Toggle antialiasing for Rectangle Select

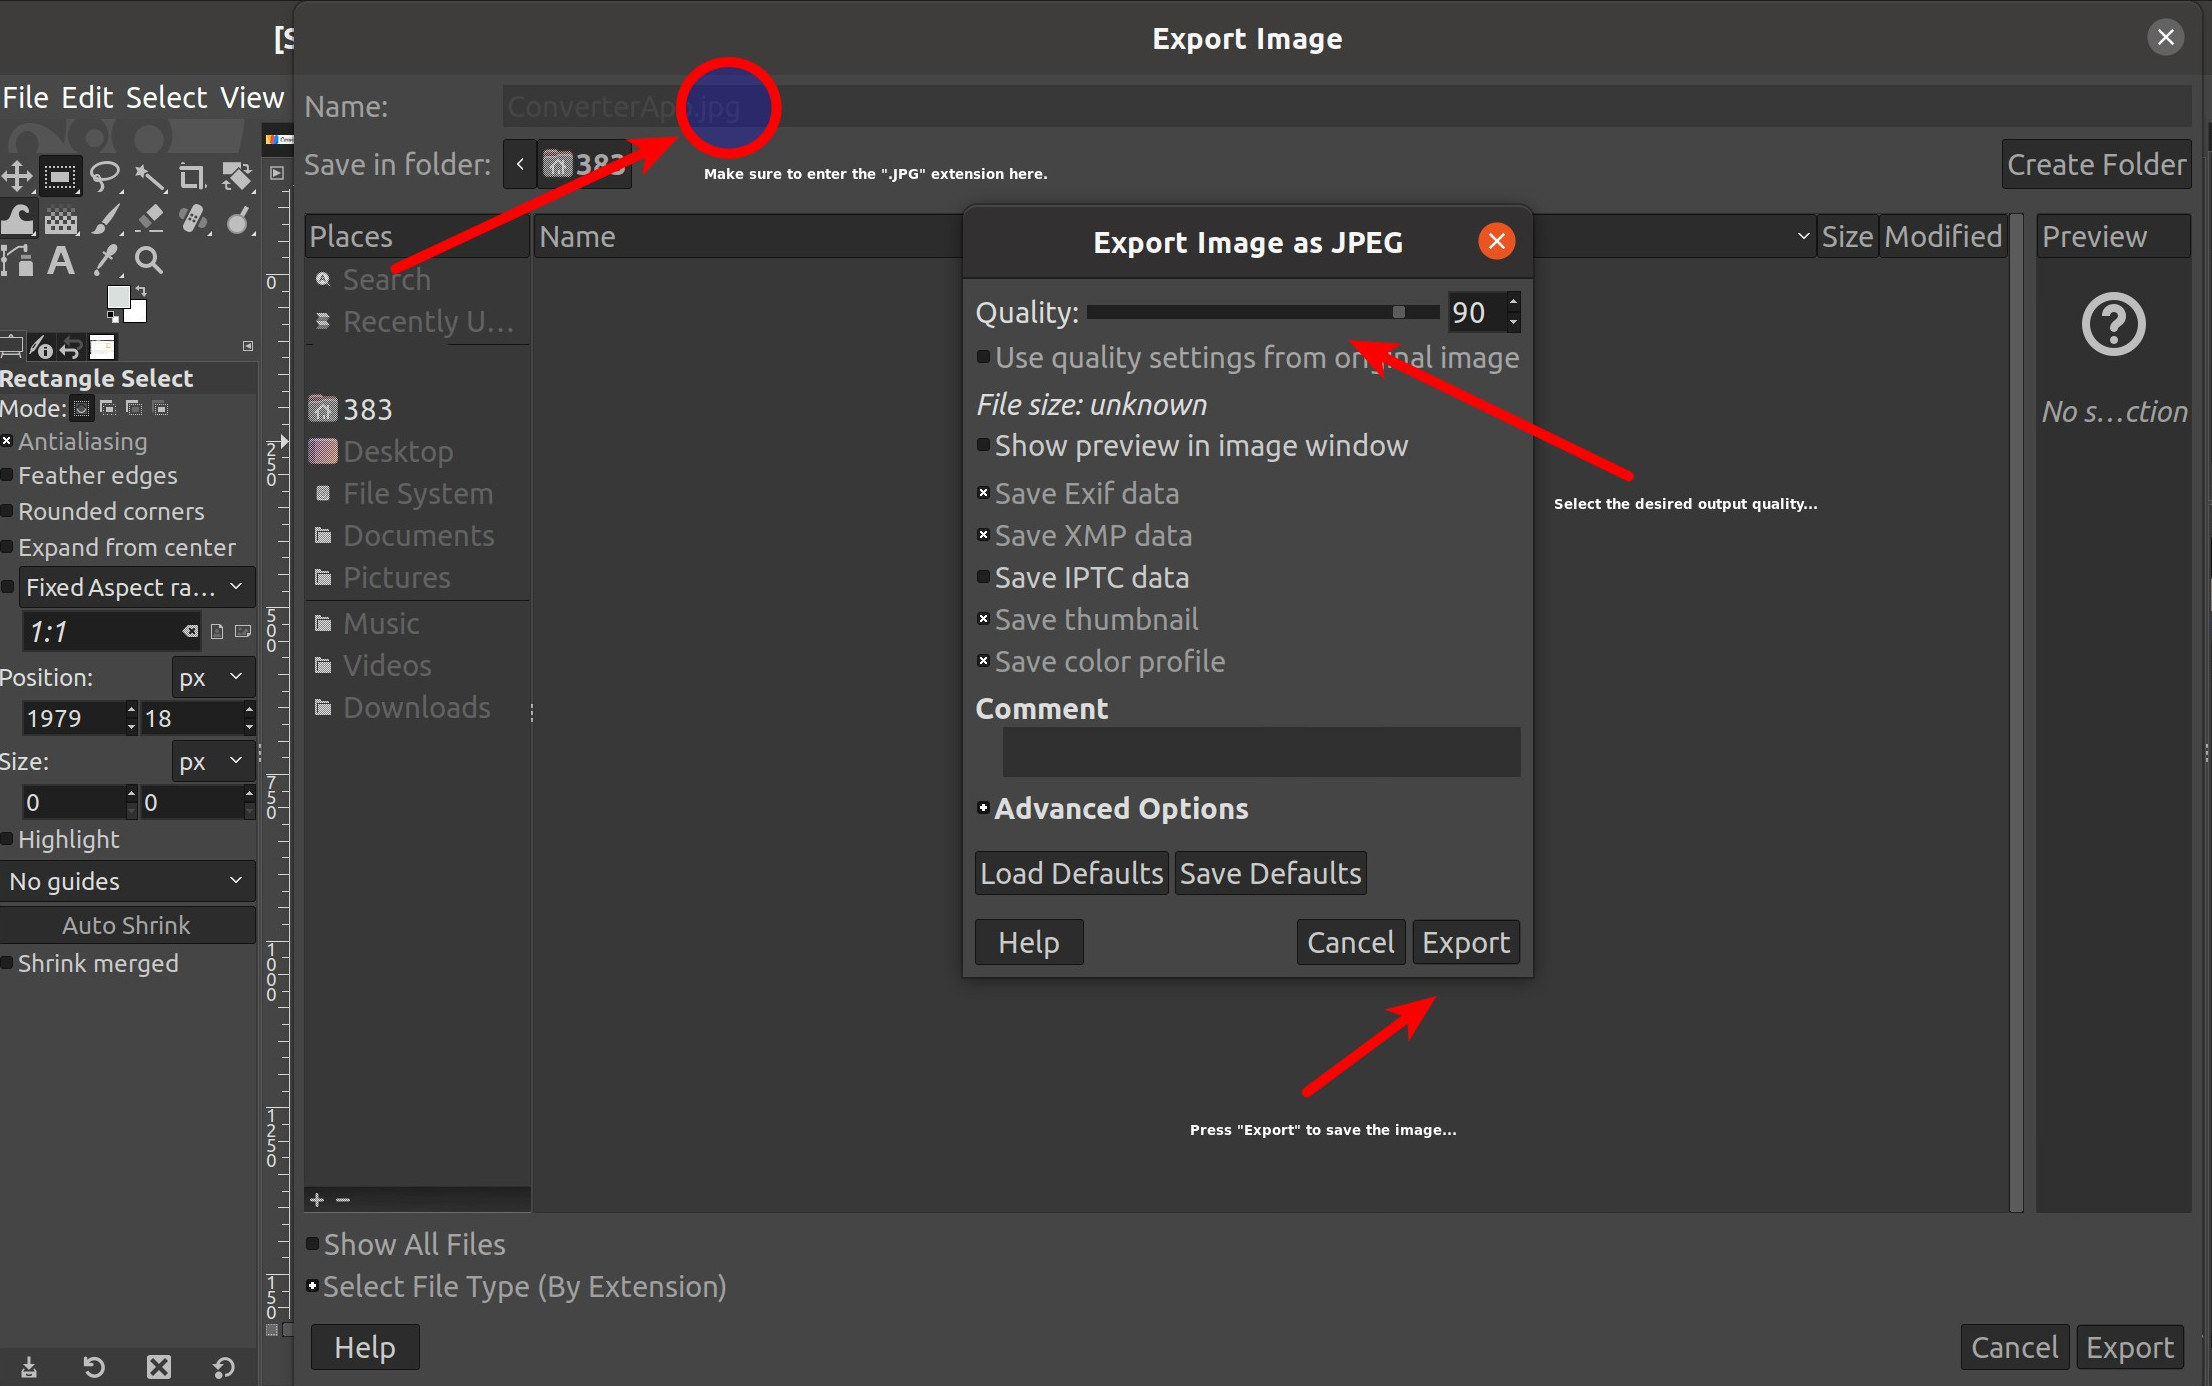6,441
